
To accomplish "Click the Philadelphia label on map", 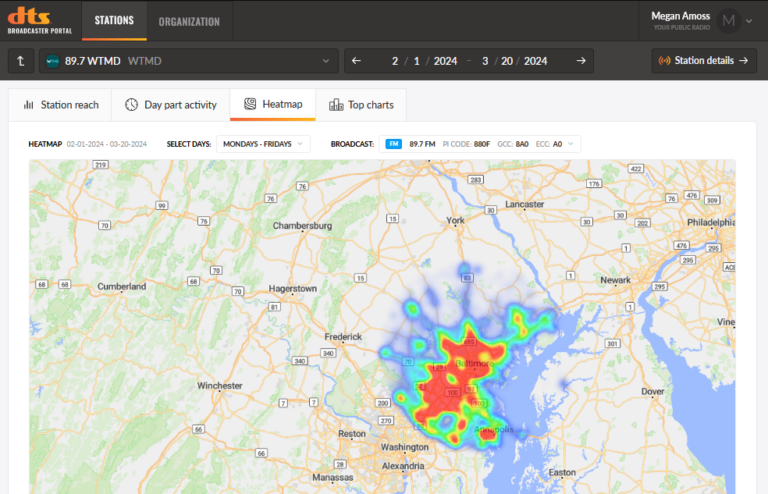I will pyautogui.click(x=711, y=222).
